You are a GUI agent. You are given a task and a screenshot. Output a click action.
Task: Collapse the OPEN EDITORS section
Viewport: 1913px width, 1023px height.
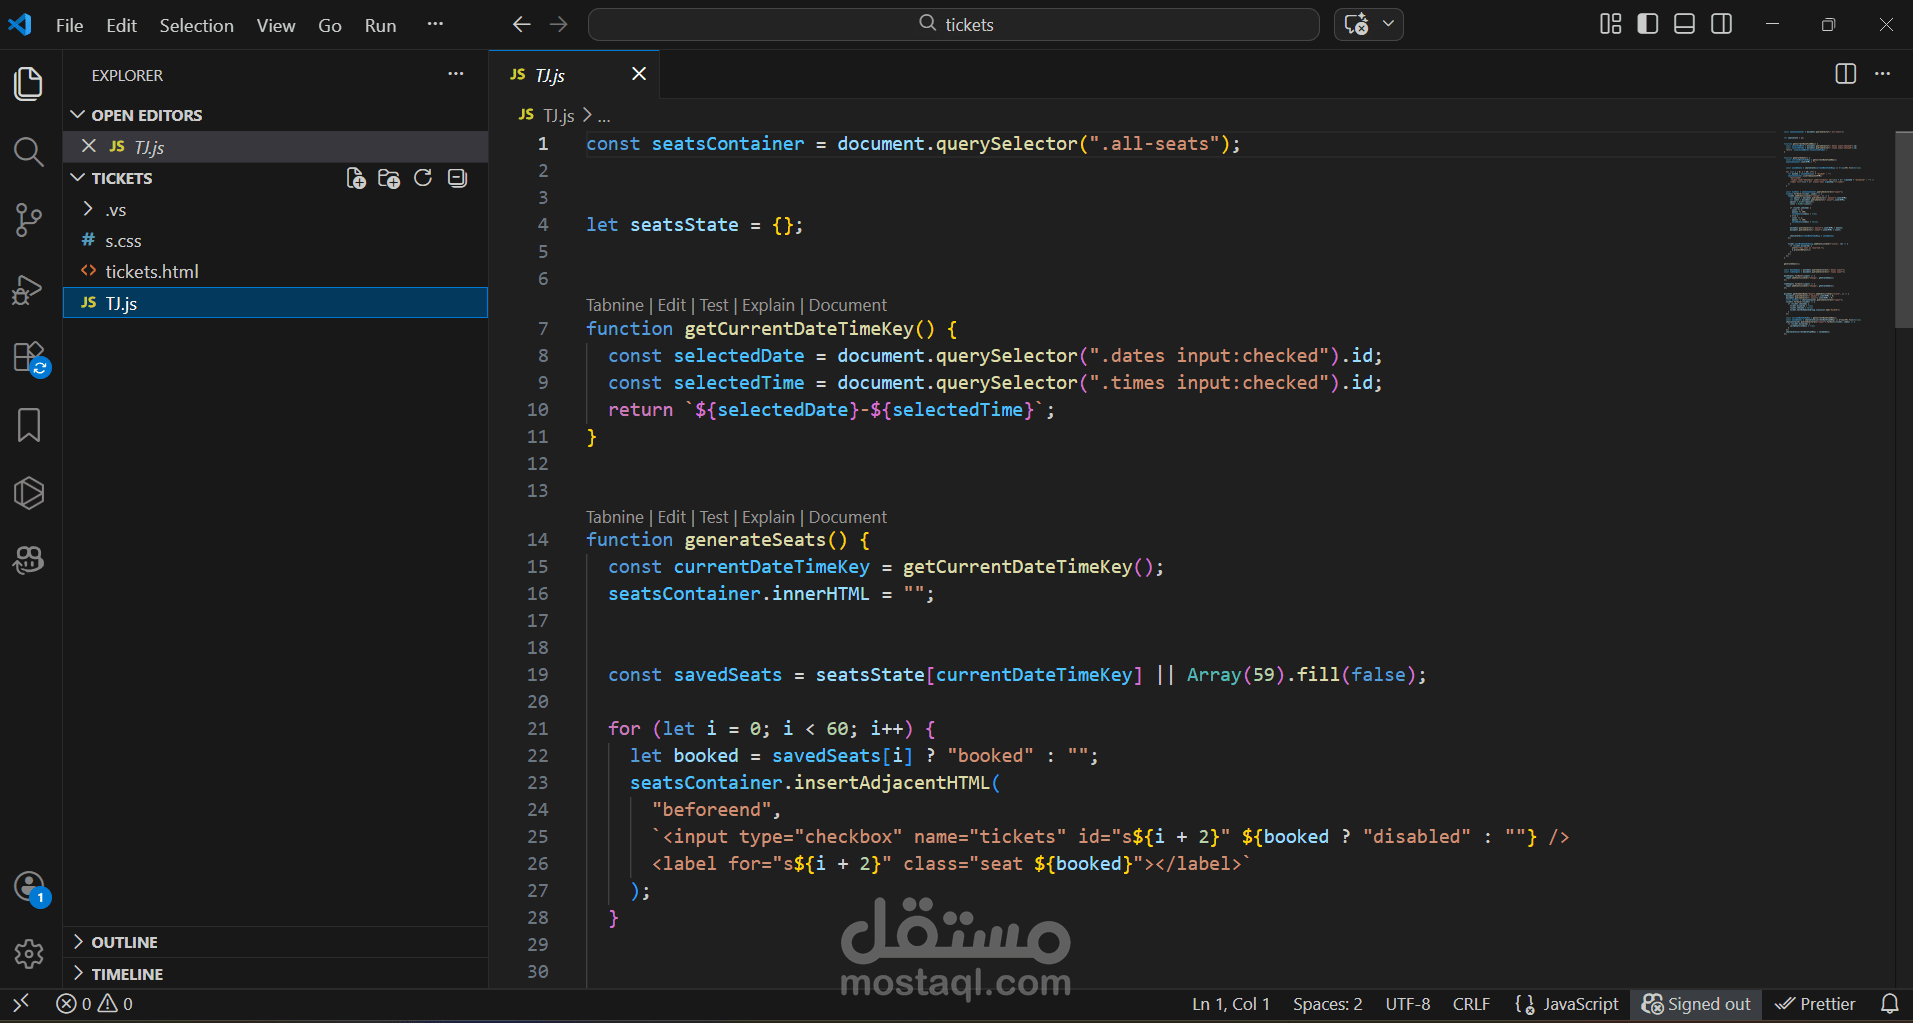(x=78, y=115)
